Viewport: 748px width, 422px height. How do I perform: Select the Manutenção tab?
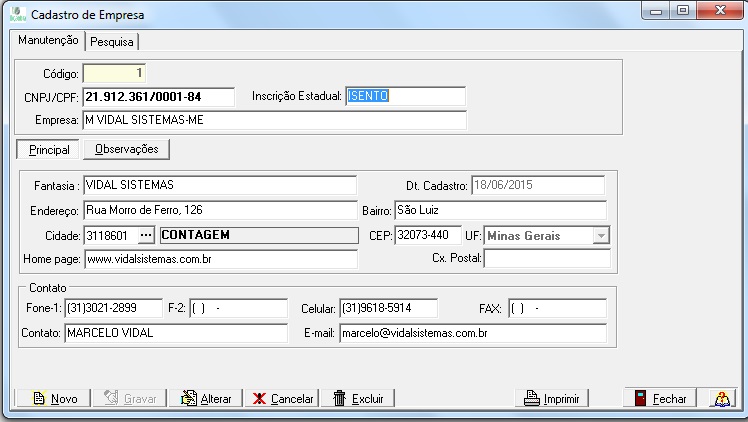(x=48, y=41)
